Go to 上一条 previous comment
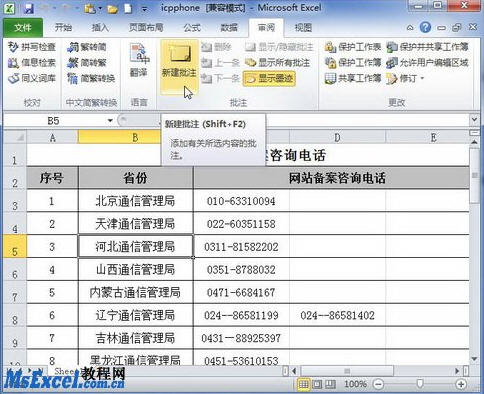This screenshot has width=484, height=394. point(220,63)
